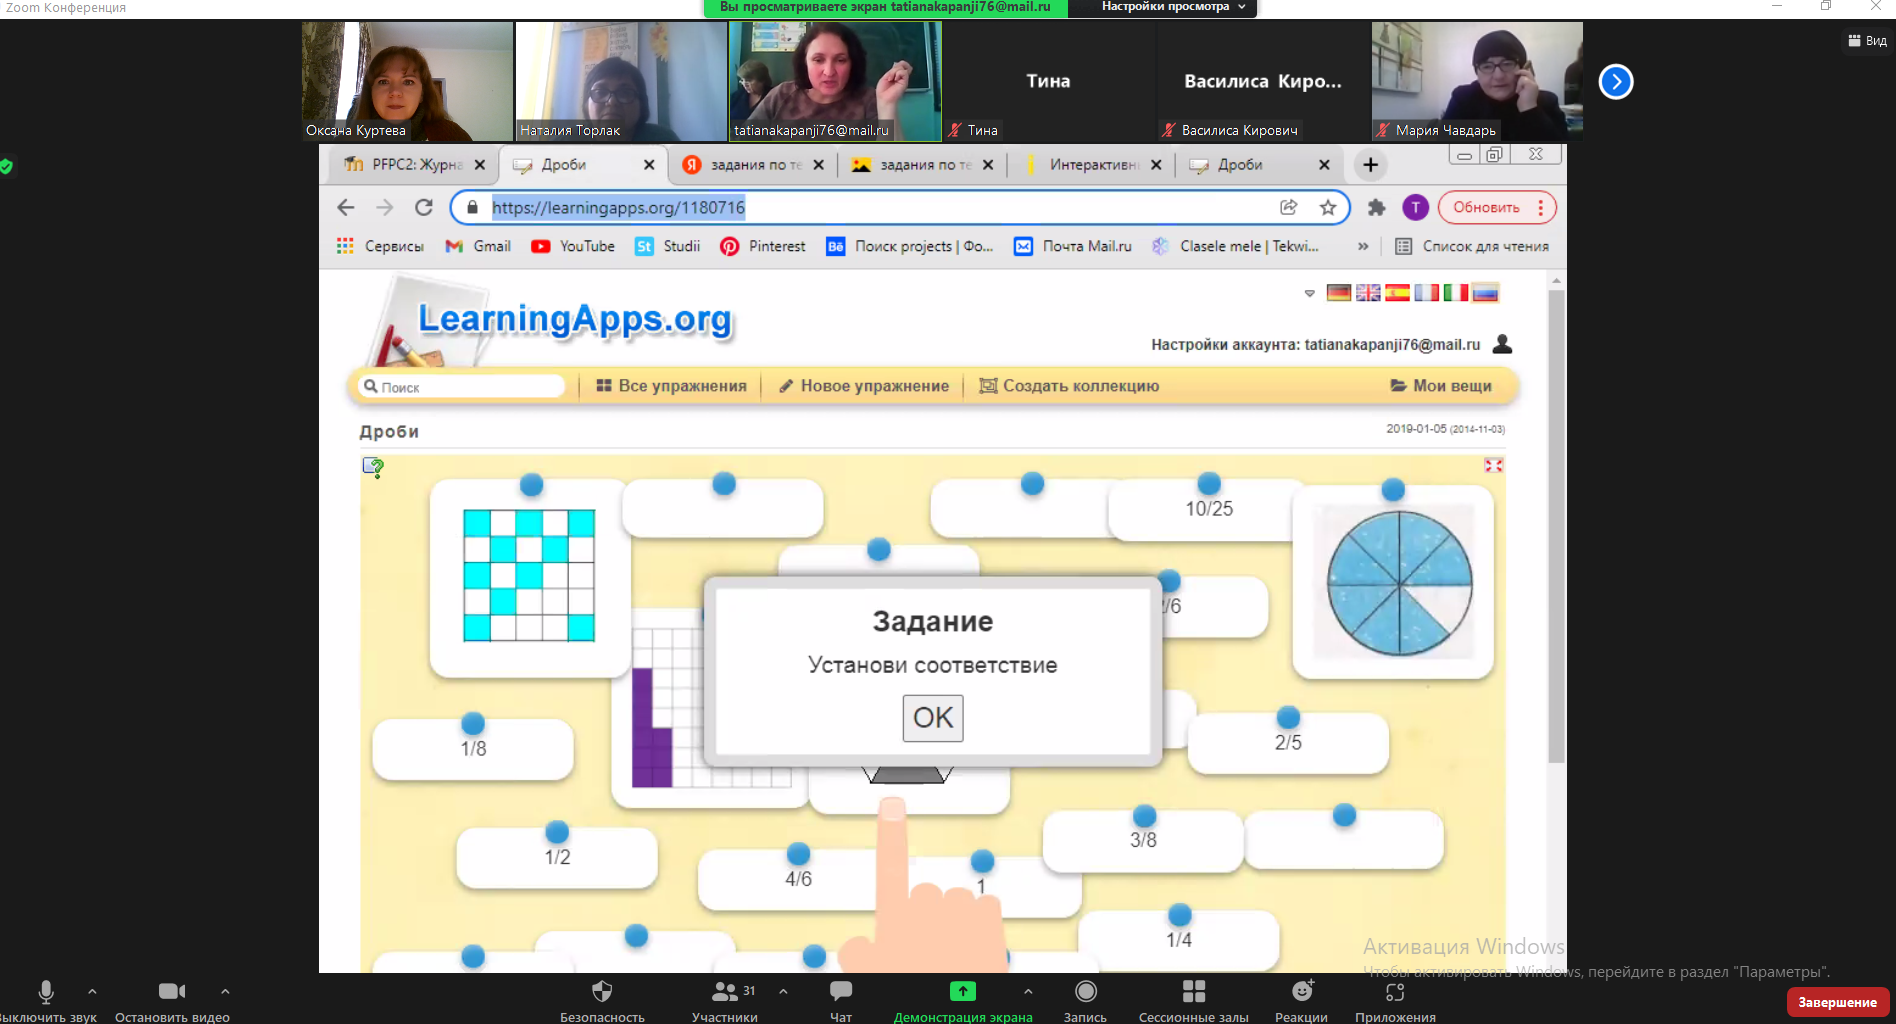Mute microphone via Выключить звук

click(x=46, y=992)
